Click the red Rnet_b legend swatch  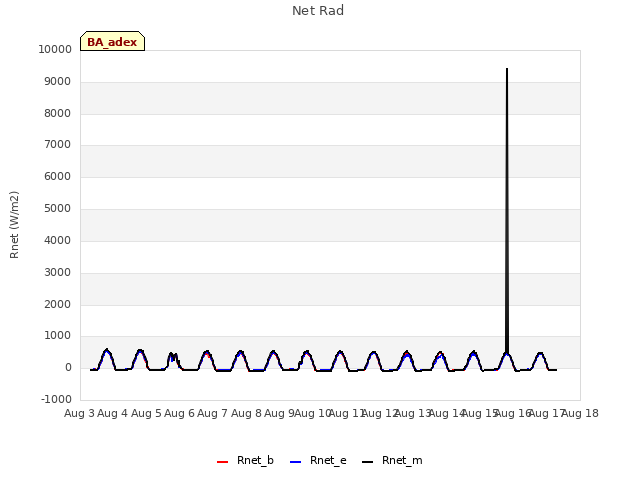(222, 462)
